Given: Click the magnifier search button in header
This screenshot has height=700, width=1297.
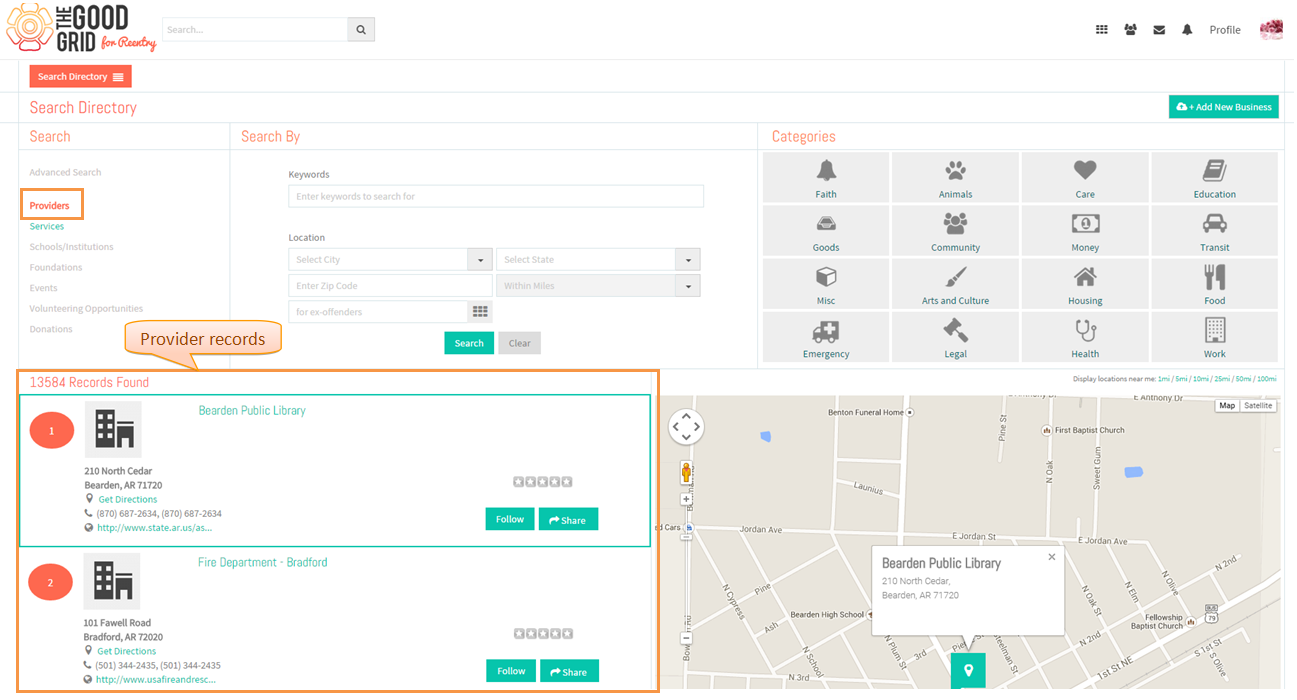Looking at the screenshot, I should (x=361, y=29).
